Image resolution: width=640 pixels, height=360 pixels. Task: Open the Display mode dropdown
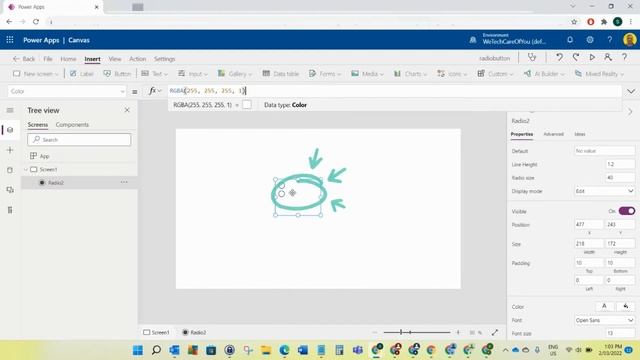tap(604, 191)
